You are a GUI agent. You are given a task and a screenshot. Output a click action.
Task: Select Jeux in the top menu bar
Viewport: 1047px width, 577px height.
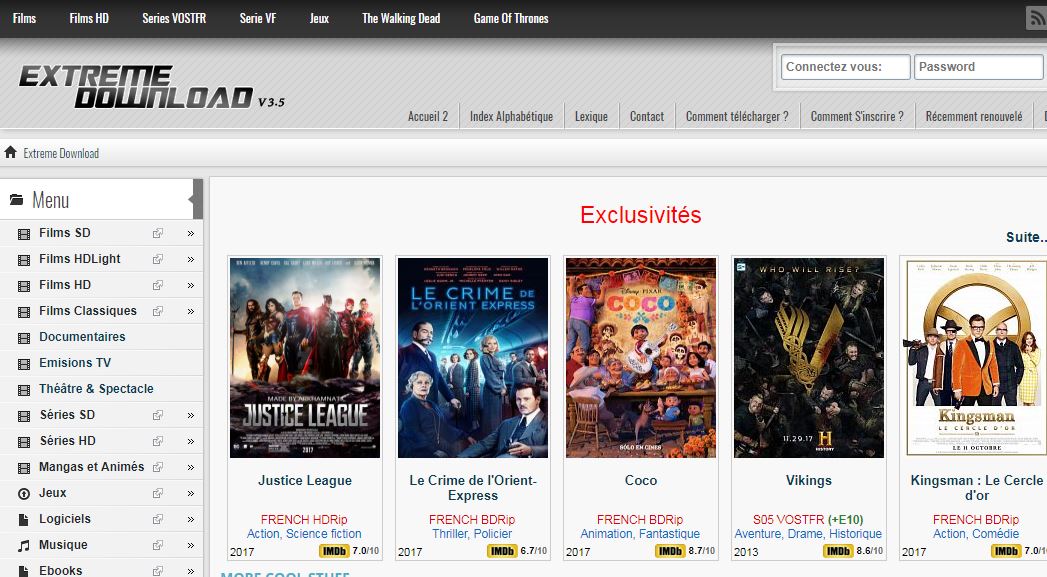pyautogui.click(x=319, y=19)
